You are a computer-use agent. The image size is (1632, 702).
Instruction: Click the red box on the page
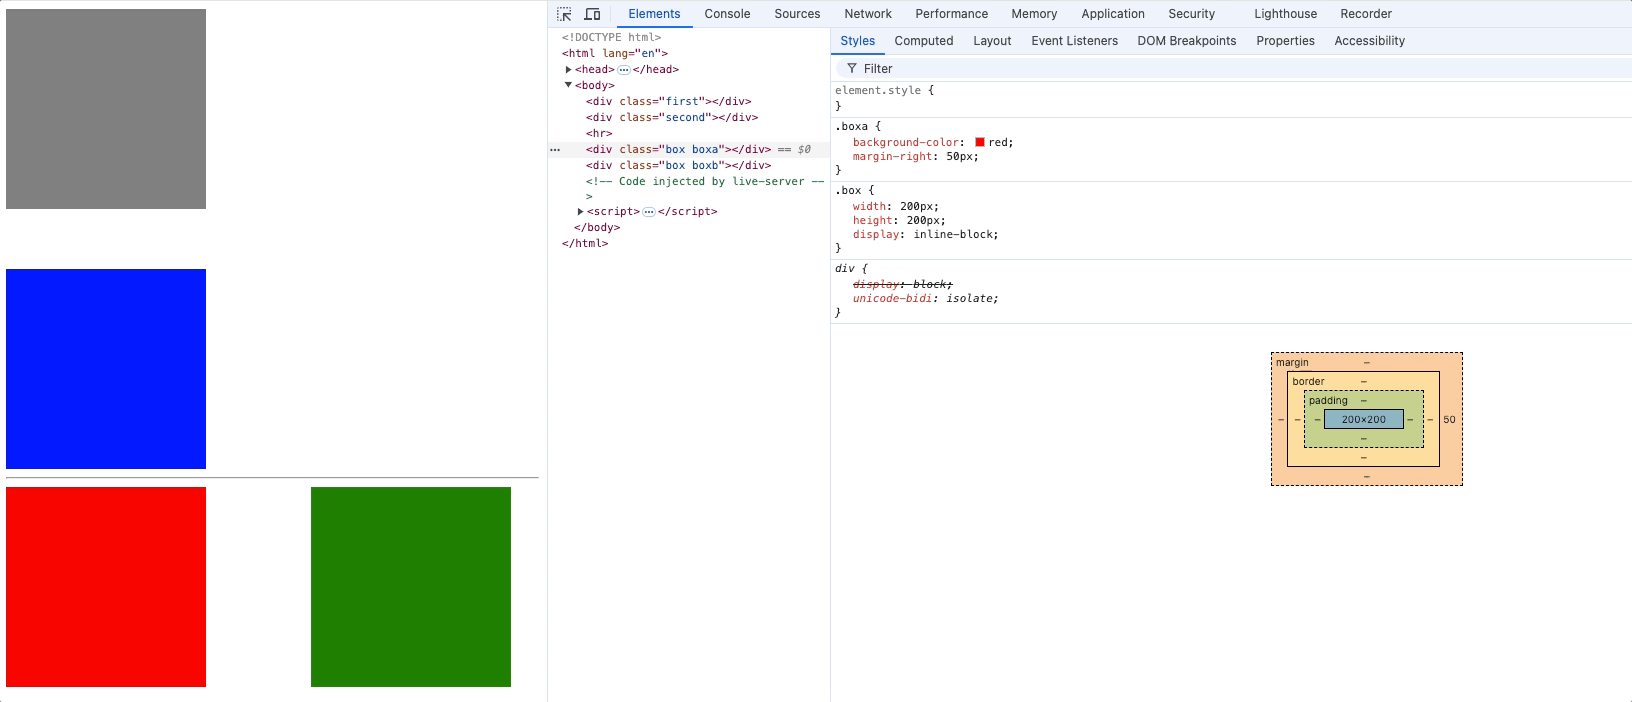[x=106, y=587]
